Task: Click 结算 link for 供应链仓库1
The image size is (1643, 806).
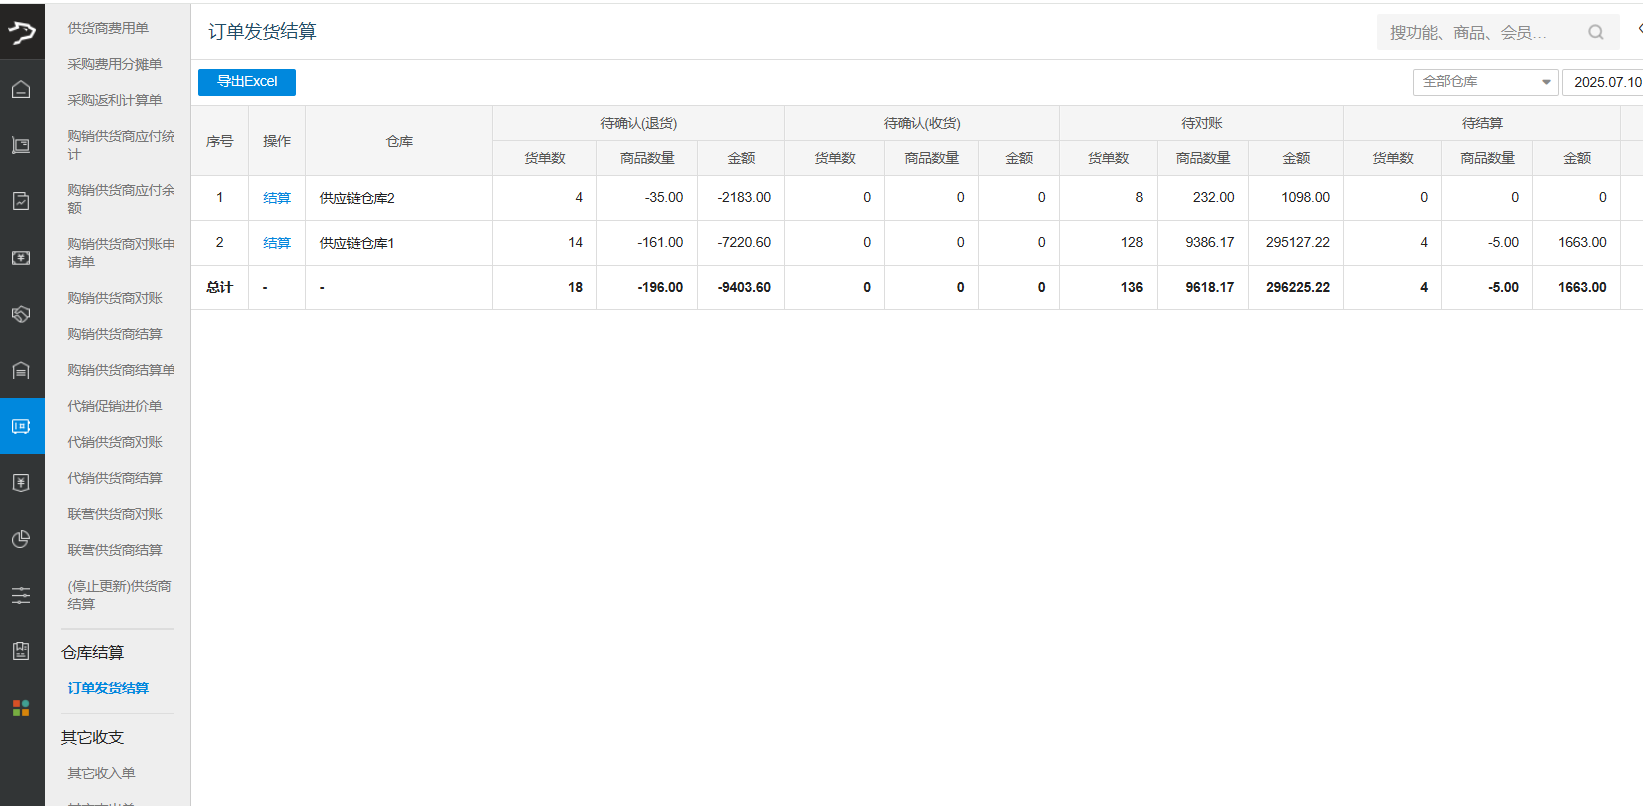Action: tap(277, 243)
